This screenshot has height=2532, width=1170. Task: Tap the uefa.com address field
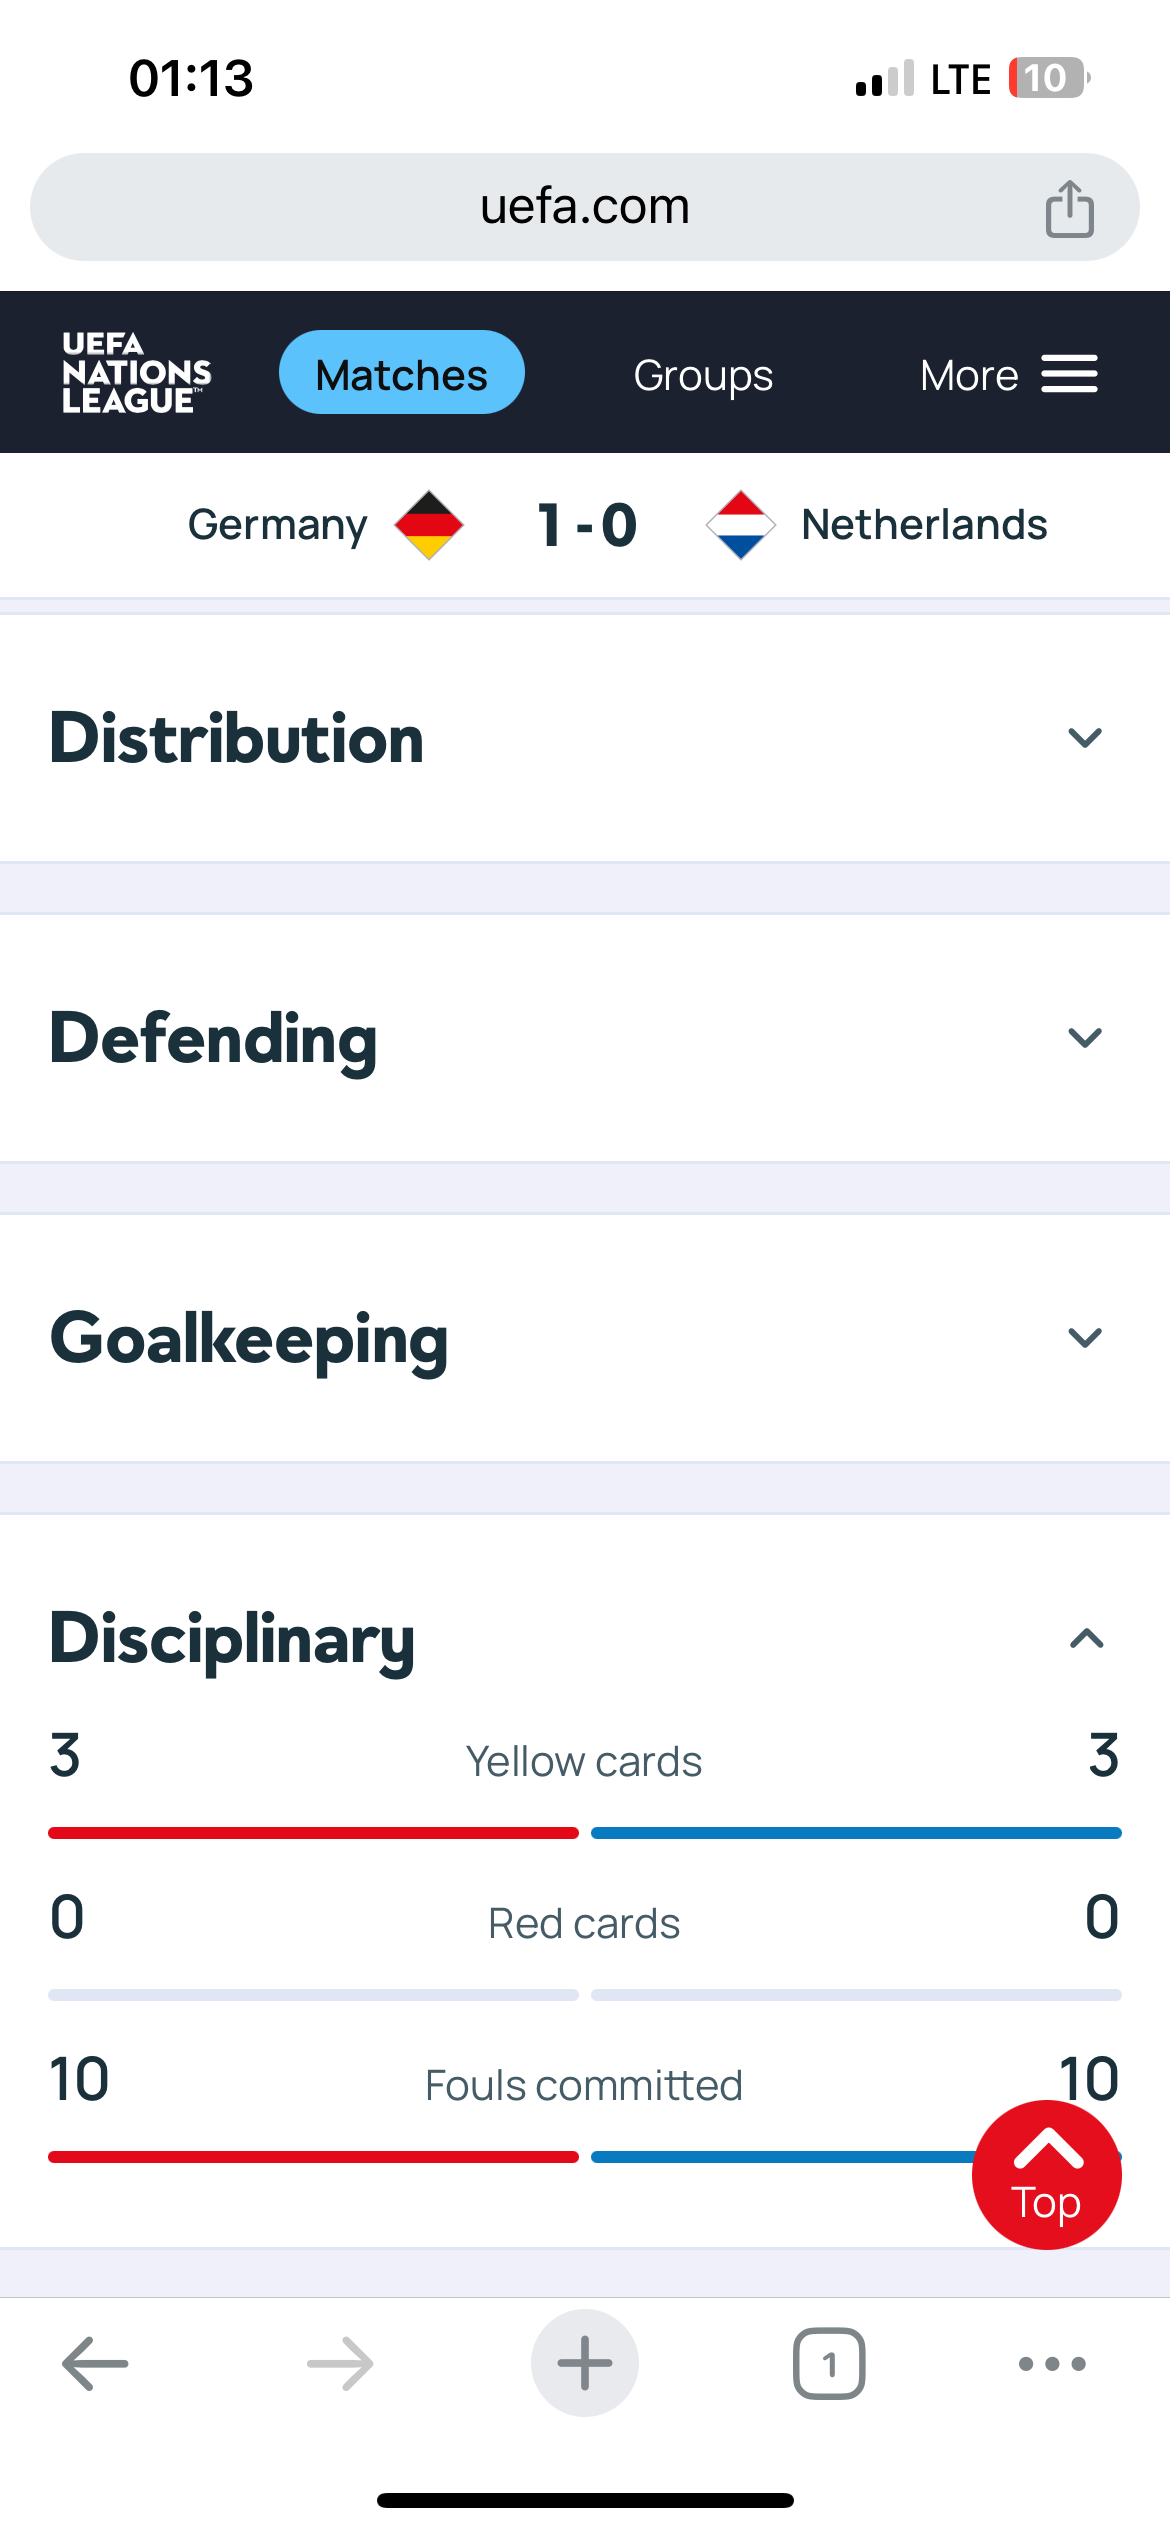click(x=584, y=207)
